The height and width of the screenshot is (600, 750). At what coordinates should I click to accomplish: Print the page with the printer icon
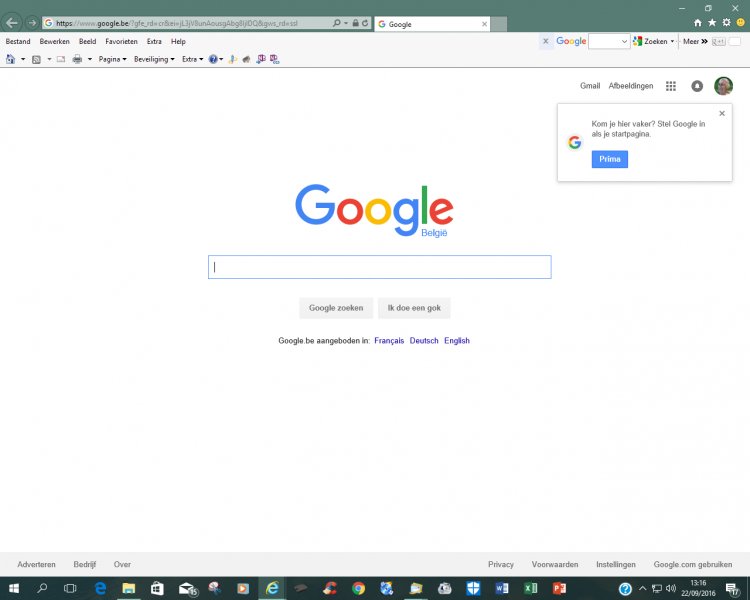(77, 59)
